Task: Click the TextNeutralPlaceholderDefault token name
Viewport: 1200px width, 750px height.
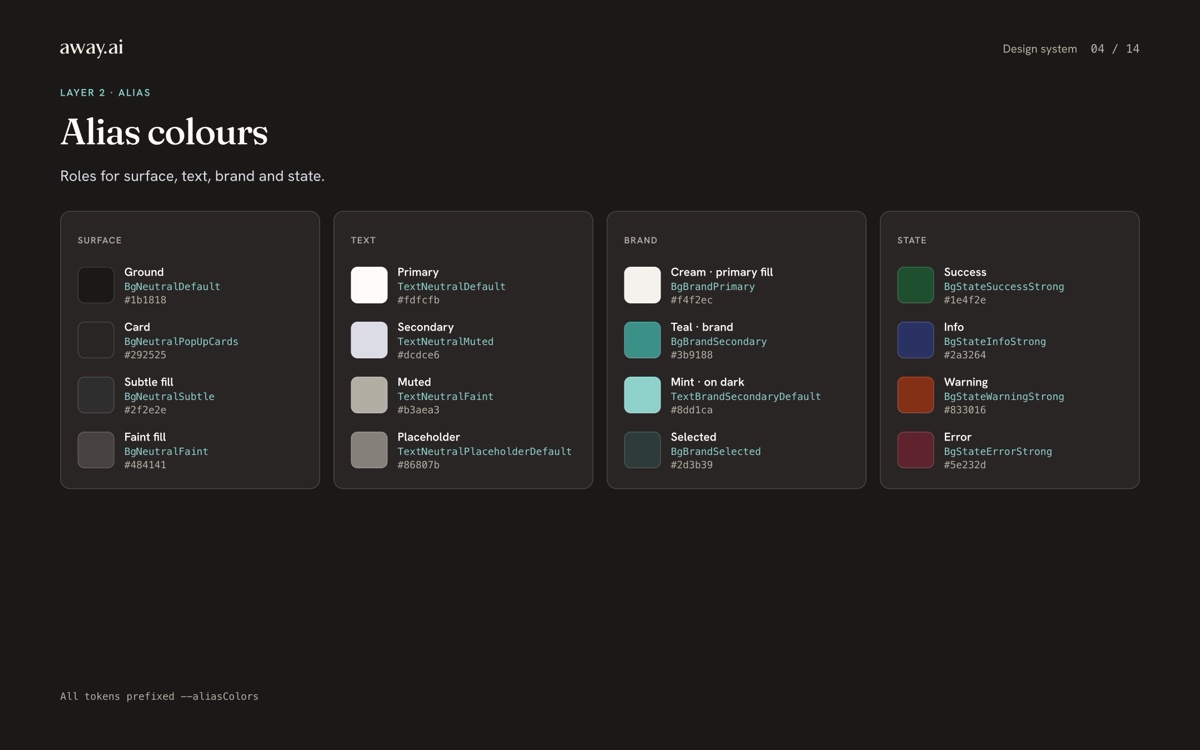Action: pyautogui.click(x=484, y=452)
